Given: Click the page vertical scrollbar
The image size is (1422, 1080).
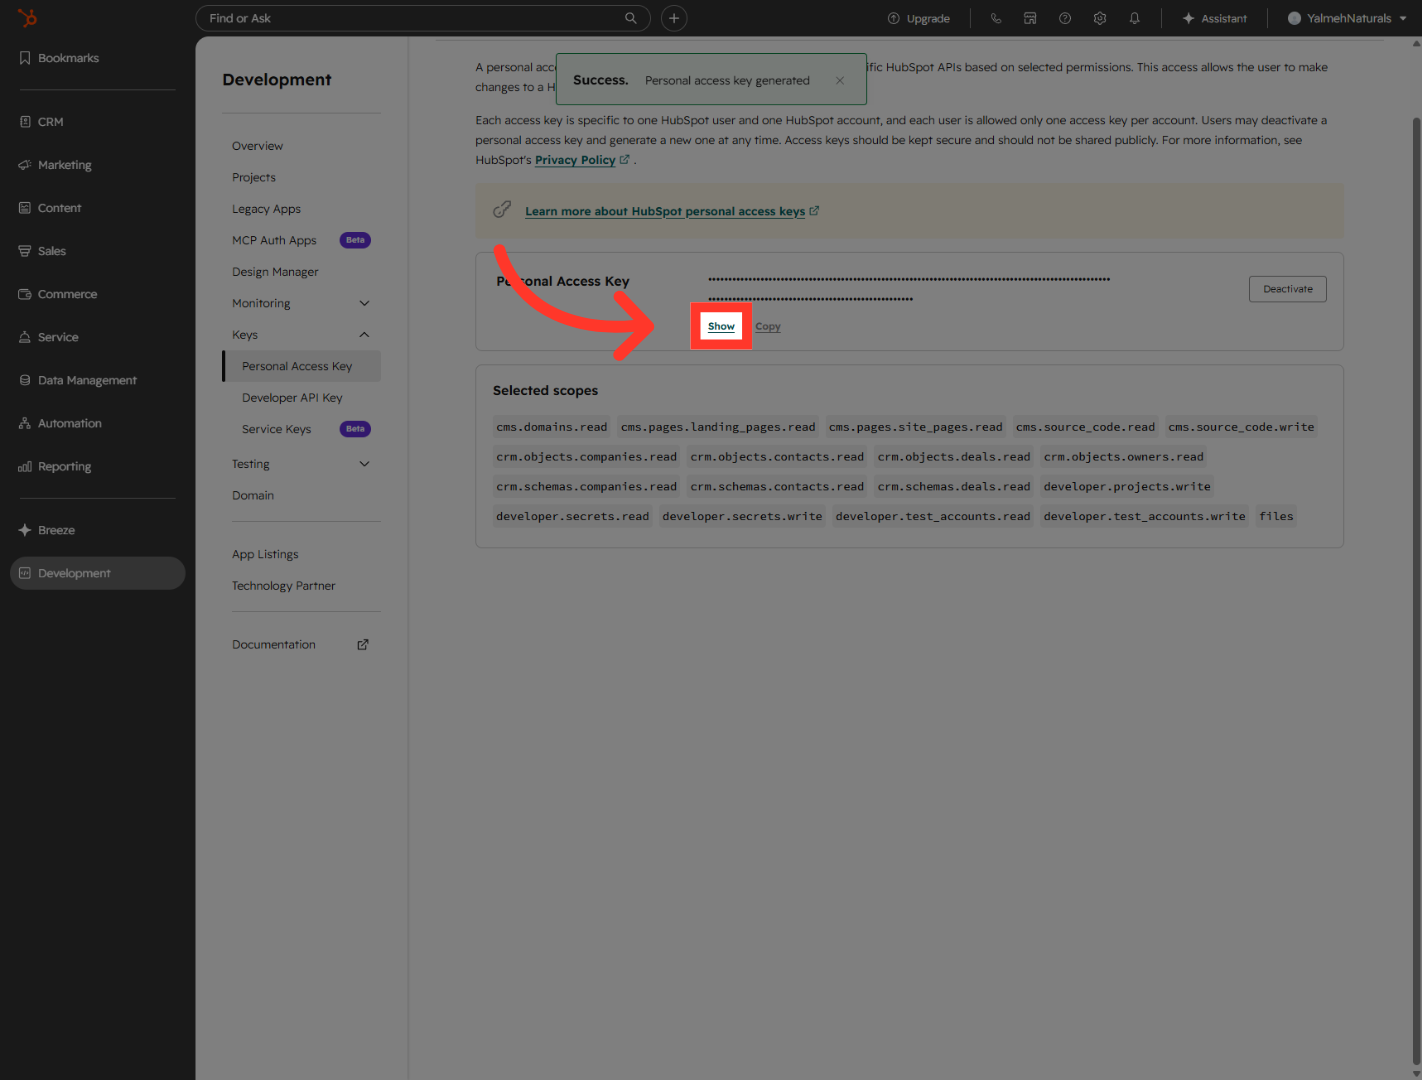Looking at the screenshot, I should [1416, 590].
